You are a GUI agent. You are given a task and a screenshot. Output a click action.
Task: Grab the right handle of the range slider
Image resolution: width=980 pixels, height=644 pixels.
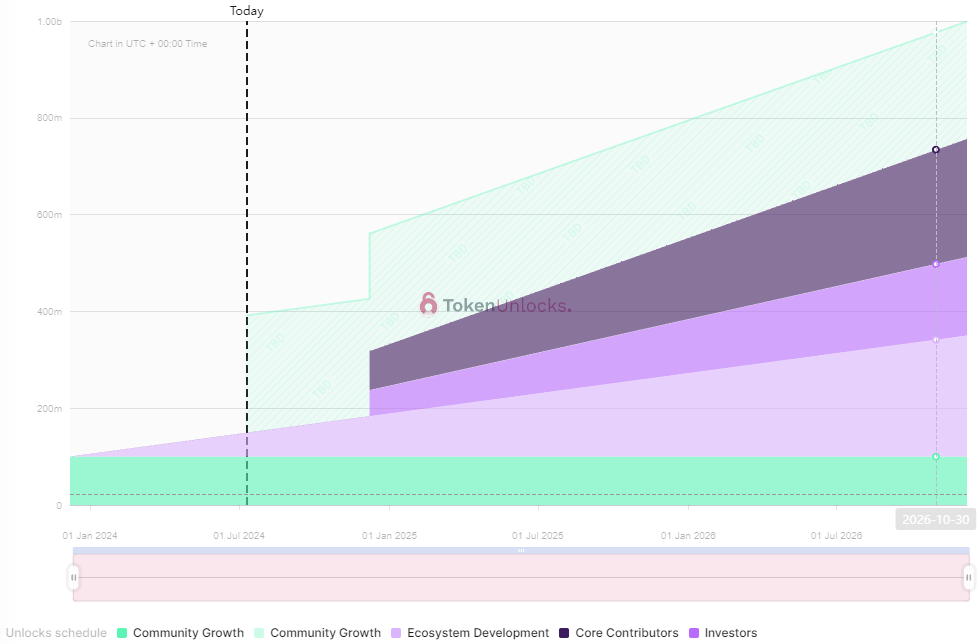tap(969, 577)
